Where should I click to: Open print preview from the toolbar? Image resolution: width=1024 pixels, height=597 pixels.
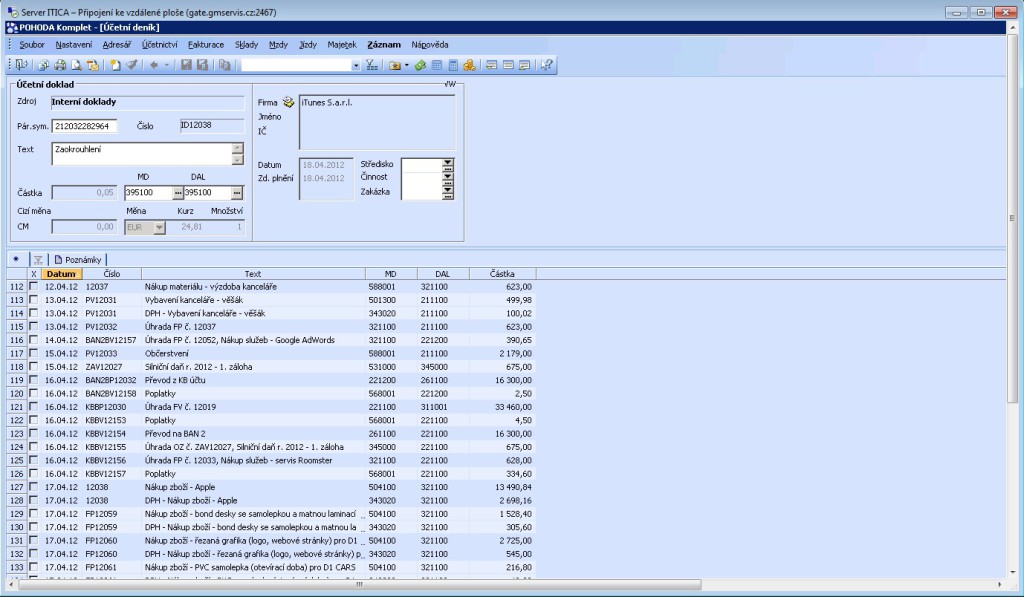click(x=76, y=65)
